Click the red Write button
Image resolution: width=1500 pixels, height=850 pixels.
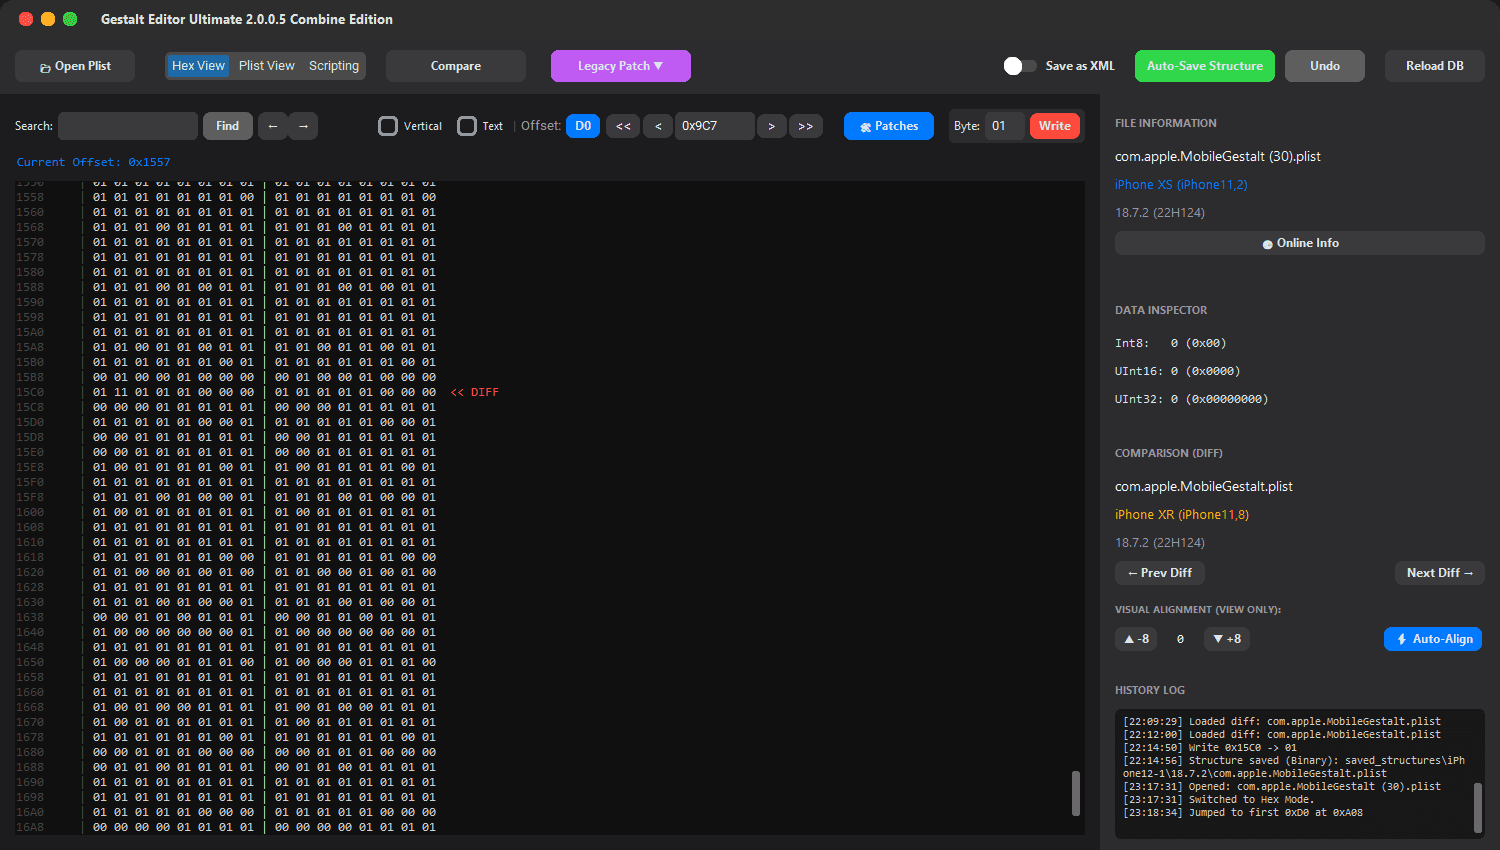[1055, 126]
